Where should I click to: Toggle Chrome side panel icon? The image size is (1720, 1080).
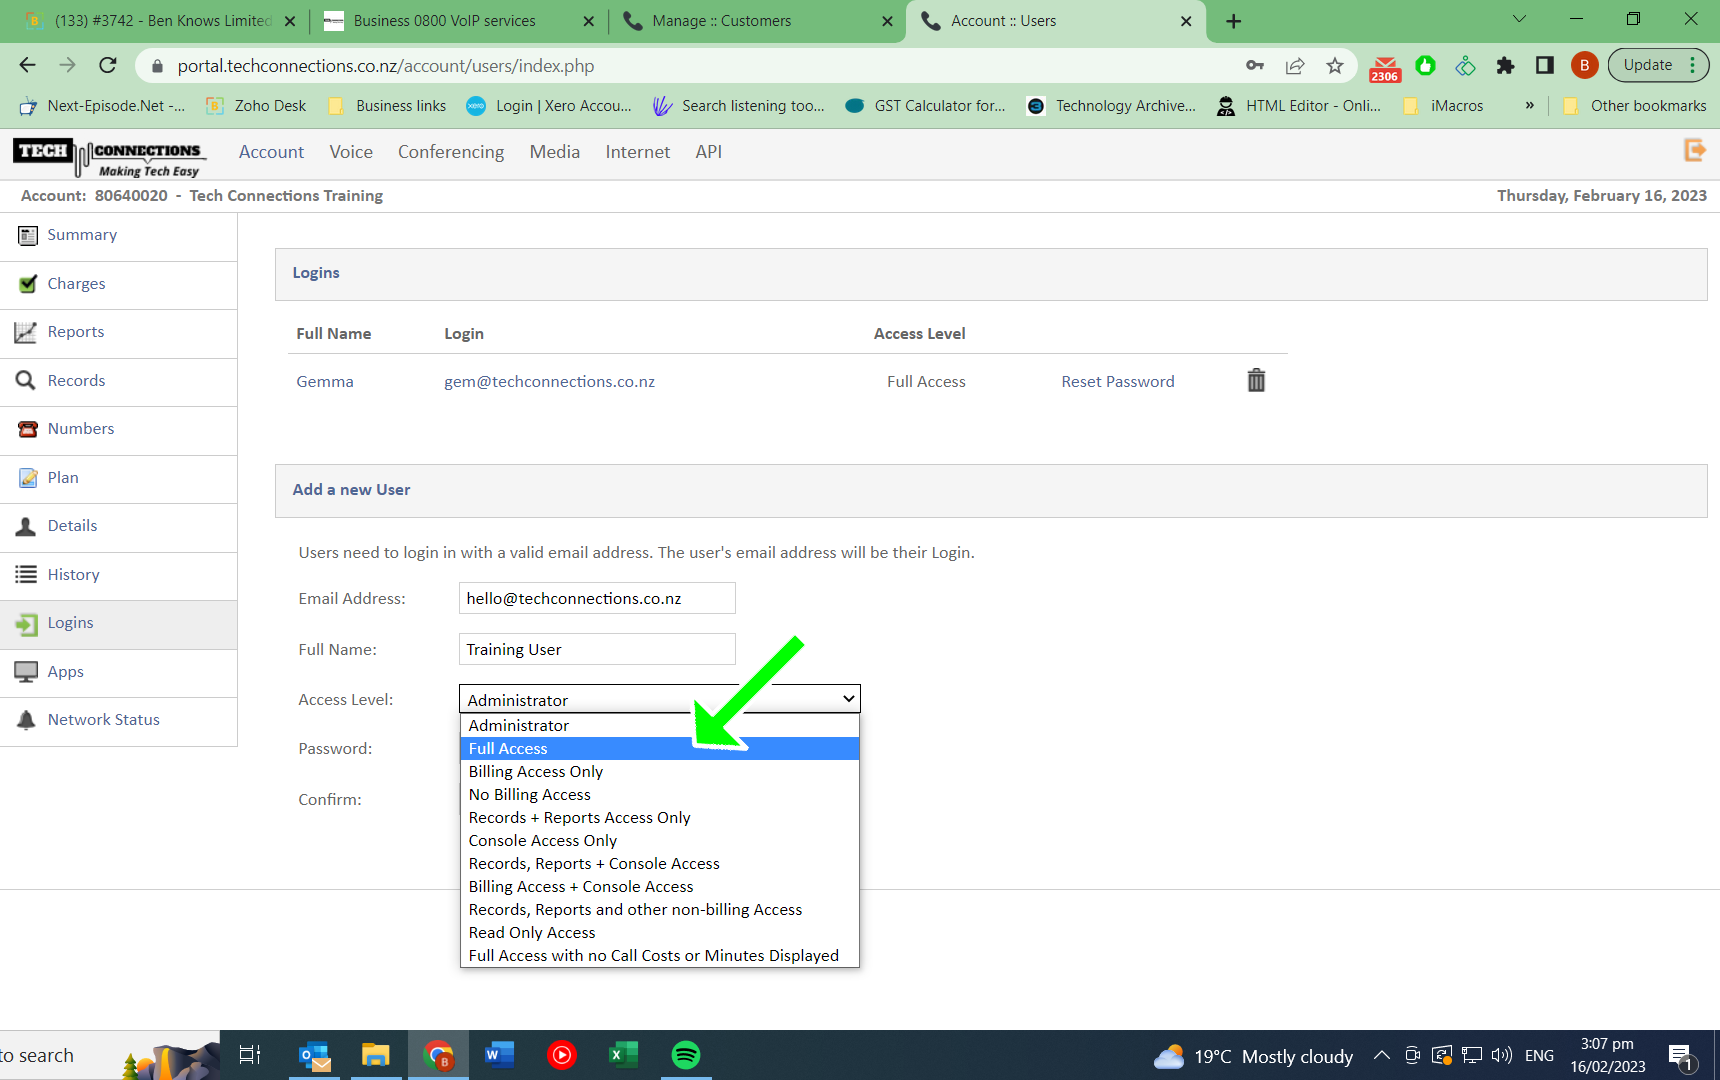point(1545,66)
